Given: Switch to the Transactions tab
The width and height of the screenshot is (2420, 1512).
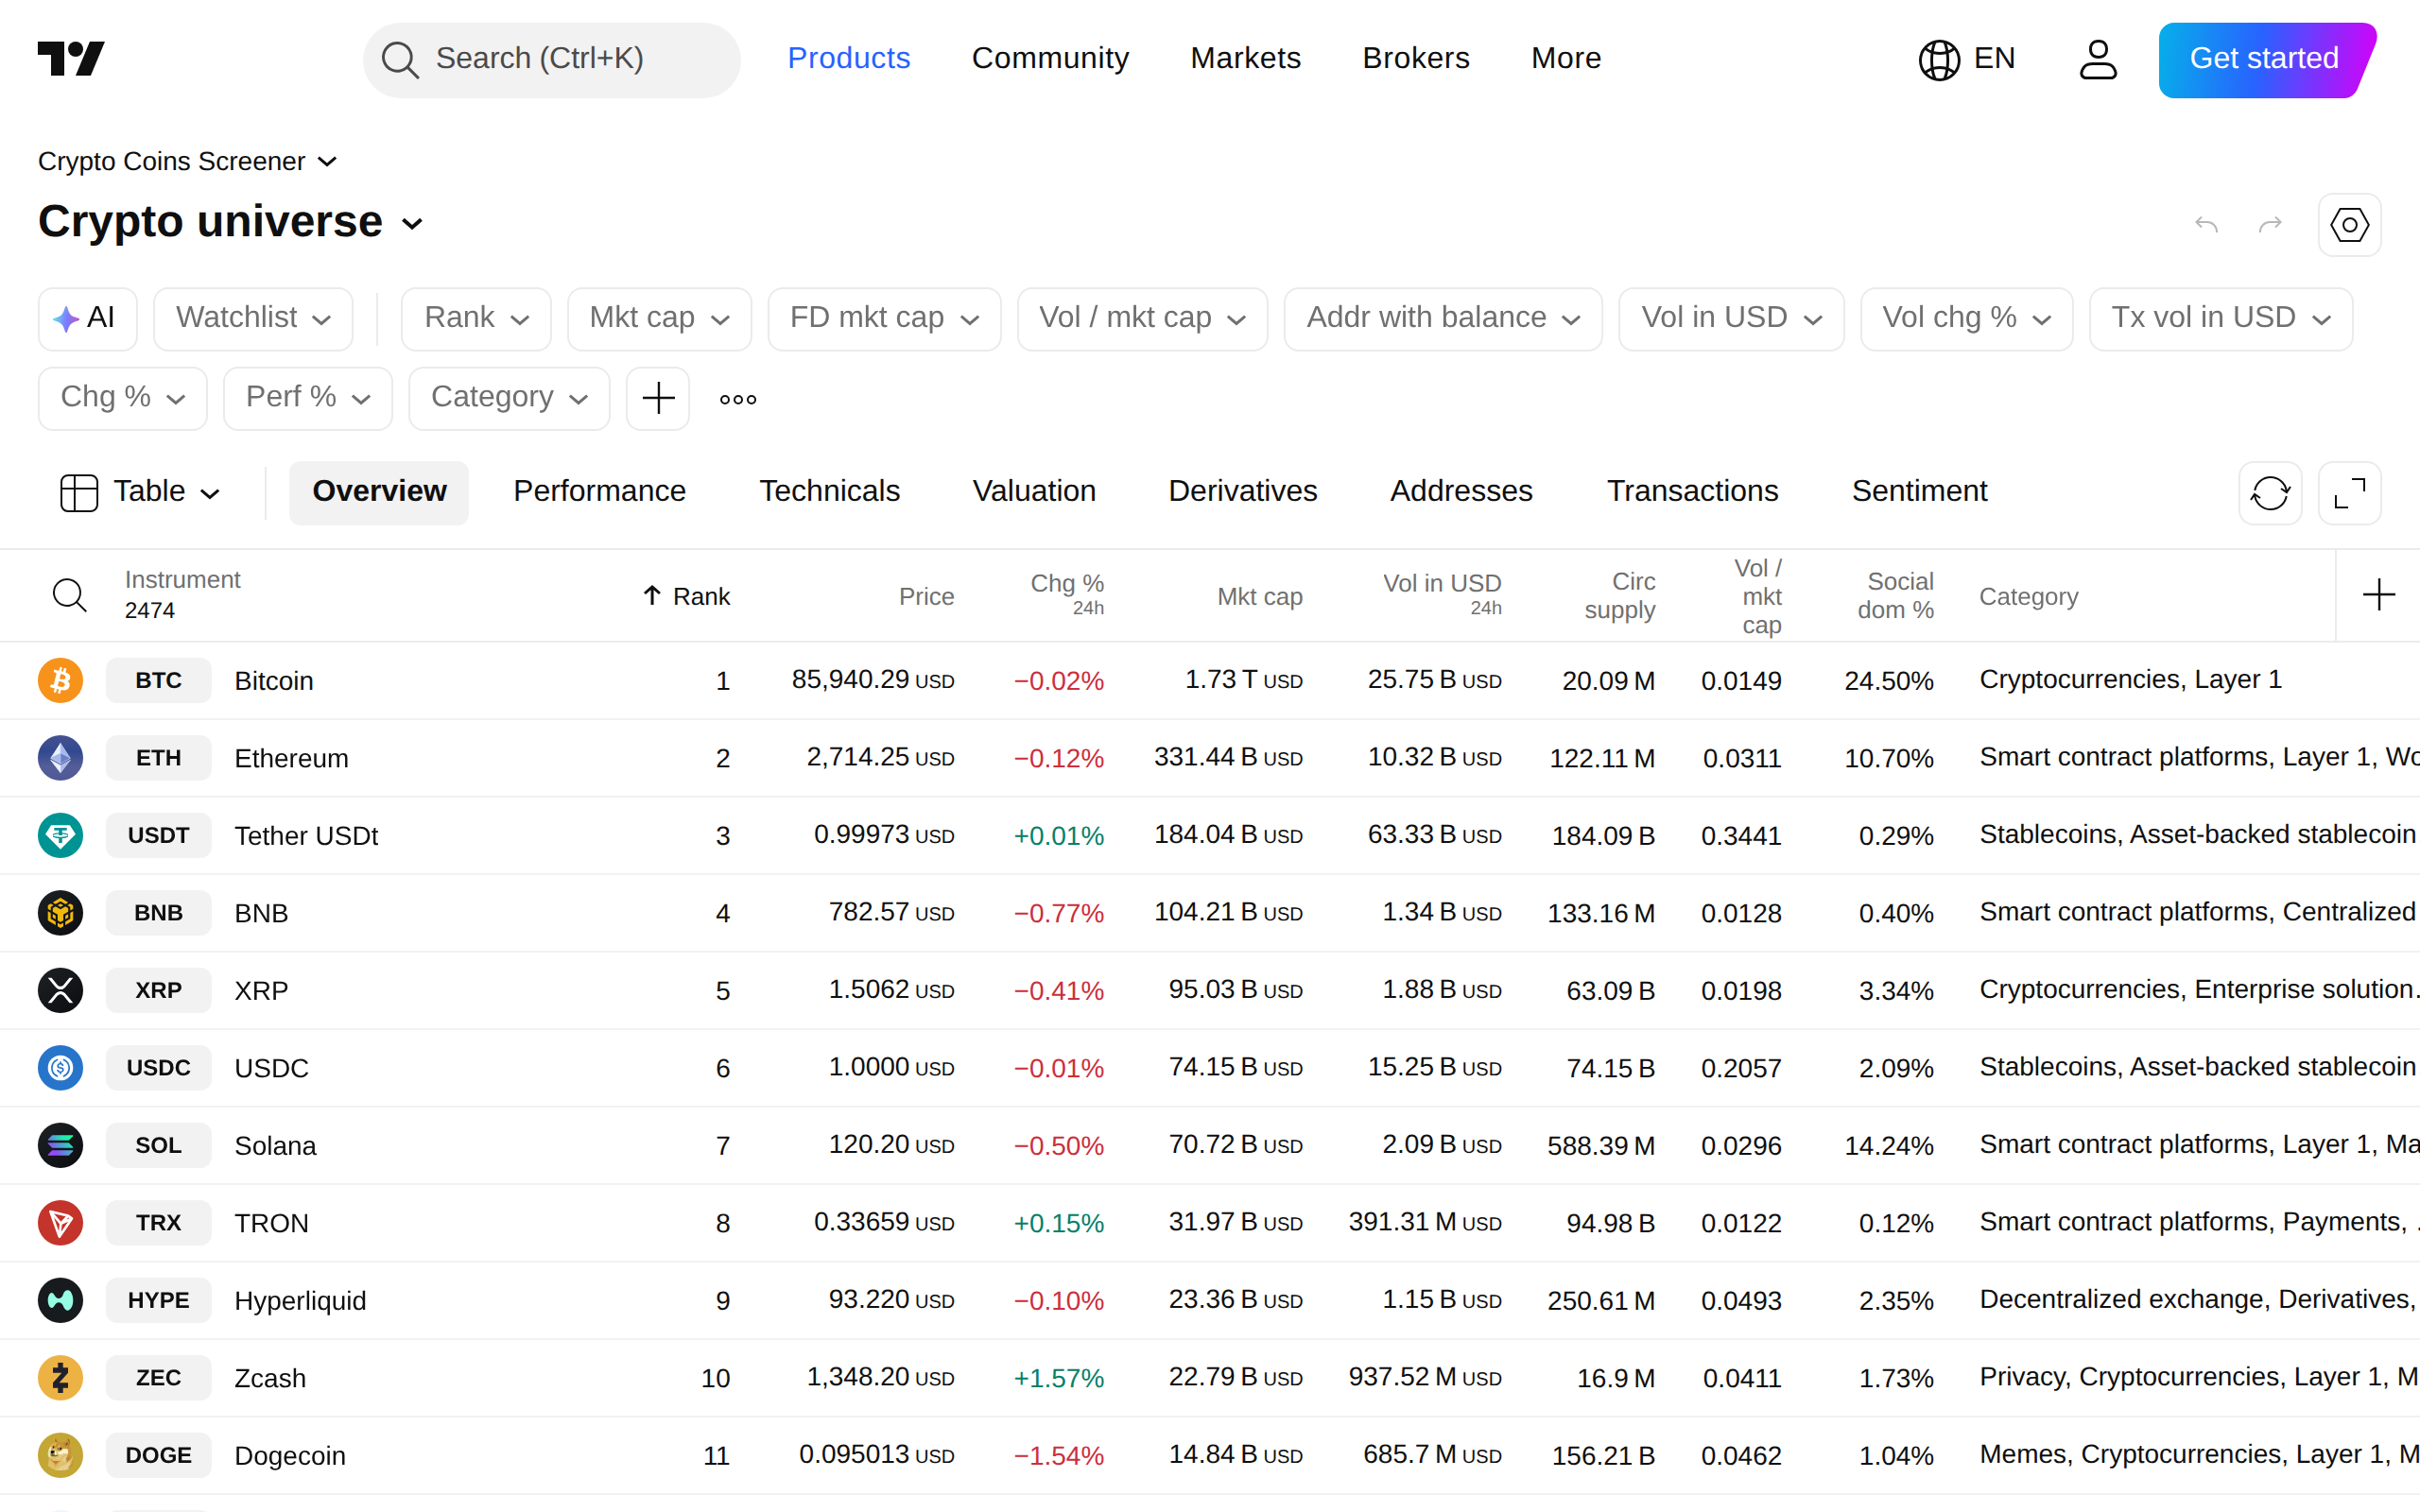Looking at the screenshot, I should [x=1692, y=492].
